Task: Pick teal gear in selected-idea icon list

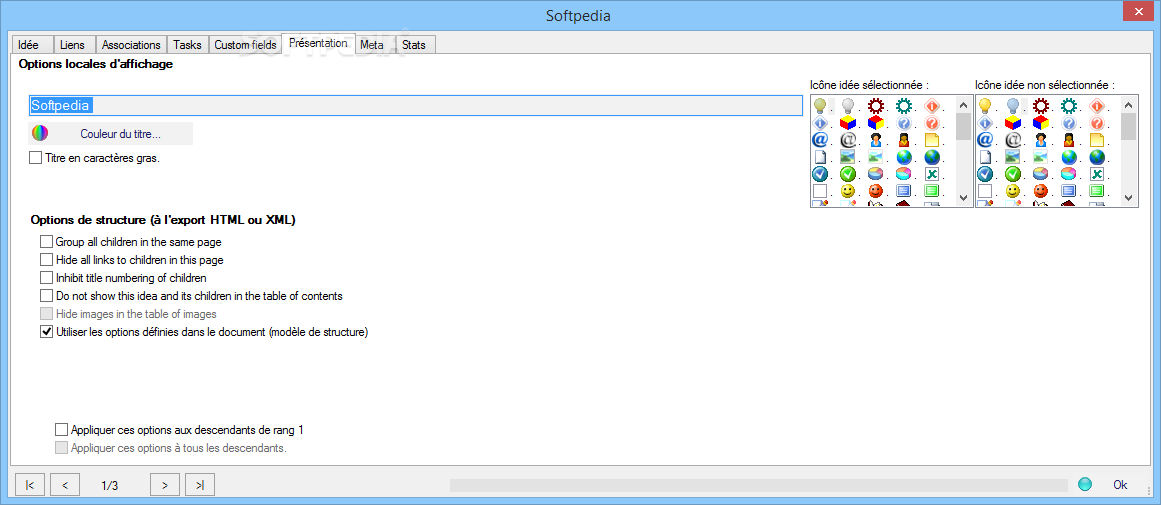Action: point(903,105)
